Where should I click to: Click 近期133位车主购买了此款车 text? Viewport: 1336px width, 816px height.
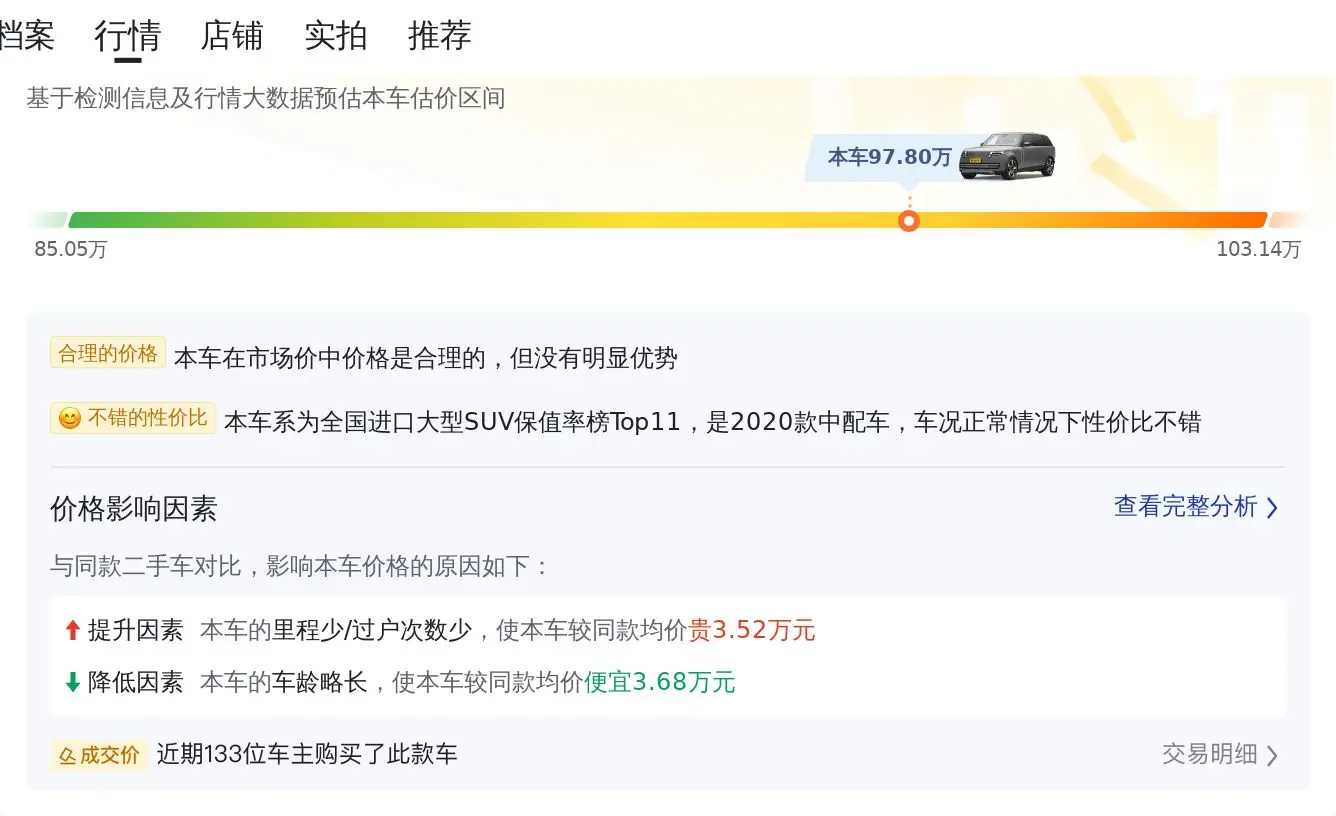coord(307,754)
